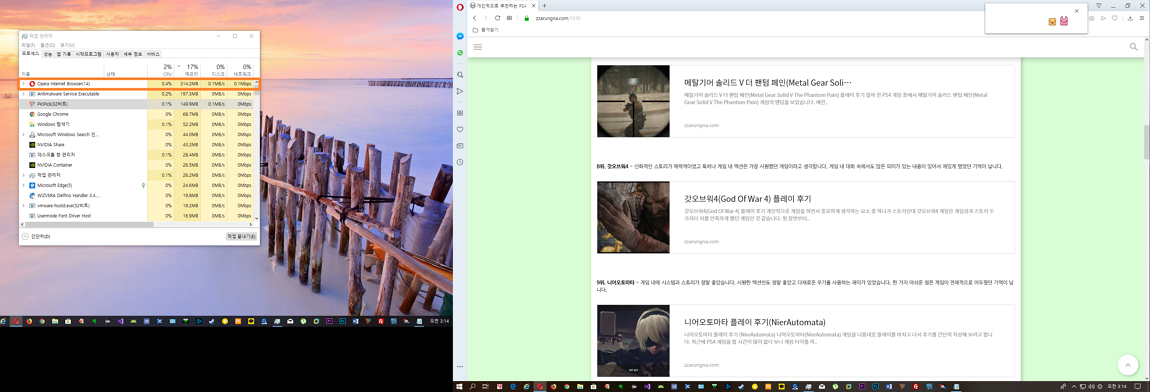Viewport: 1150px width, 392px height.
Task: Sort processes by CPU column header
Action: coord(161,70)
